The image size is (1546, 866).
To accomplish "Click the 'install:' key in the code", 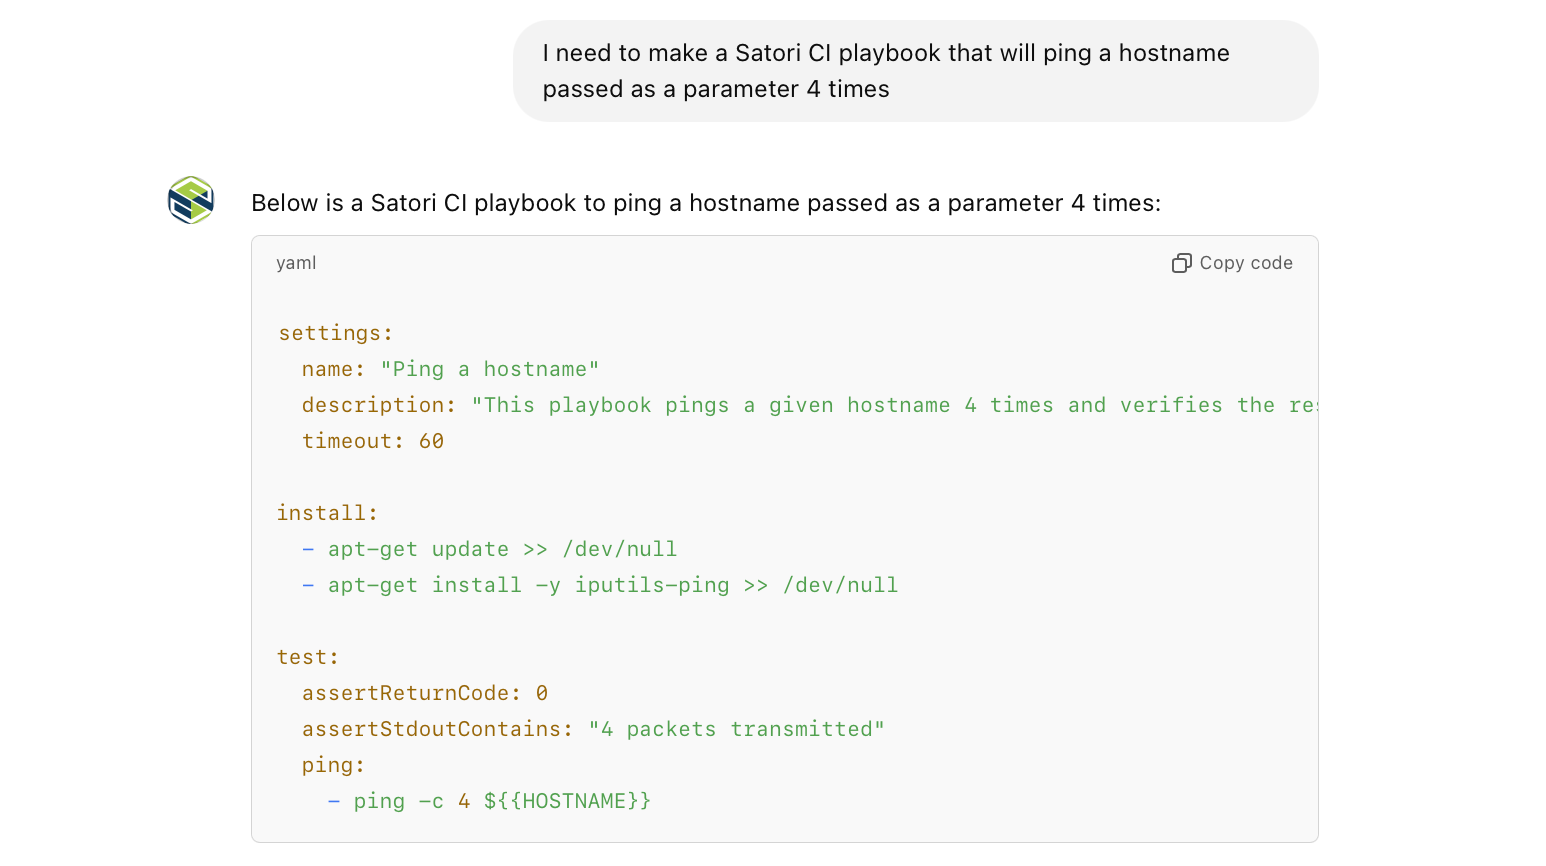I will click(x=328, y=513).
